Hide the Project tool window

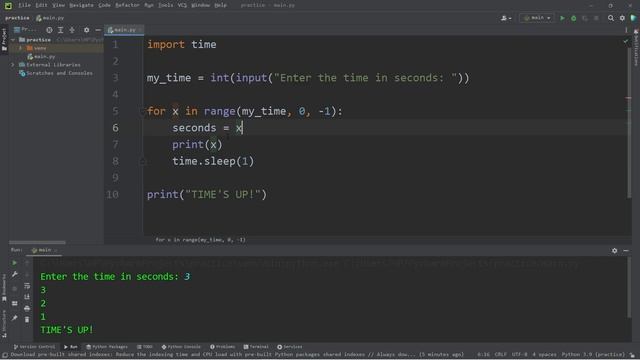pyautogui.click(x=98, y=30)
